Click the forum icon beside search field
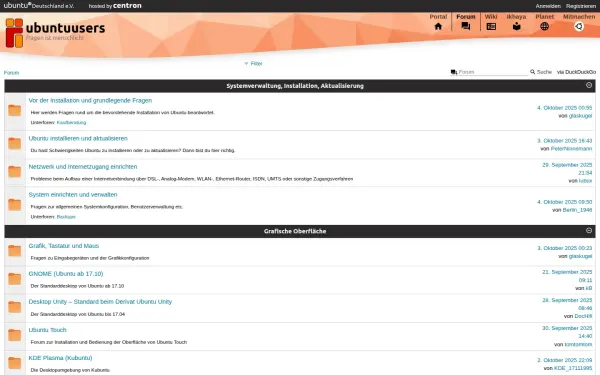This screenshot has width=600, height=375. click(454, 72)
